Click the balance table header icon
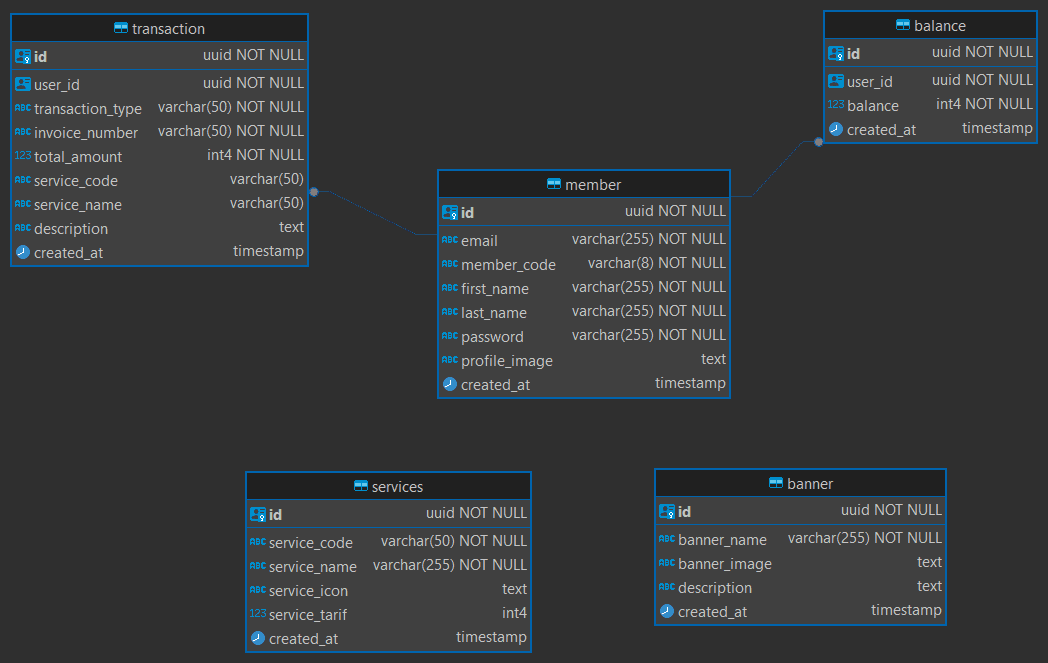Screen dimensions: 1048x663 point(903,25)
